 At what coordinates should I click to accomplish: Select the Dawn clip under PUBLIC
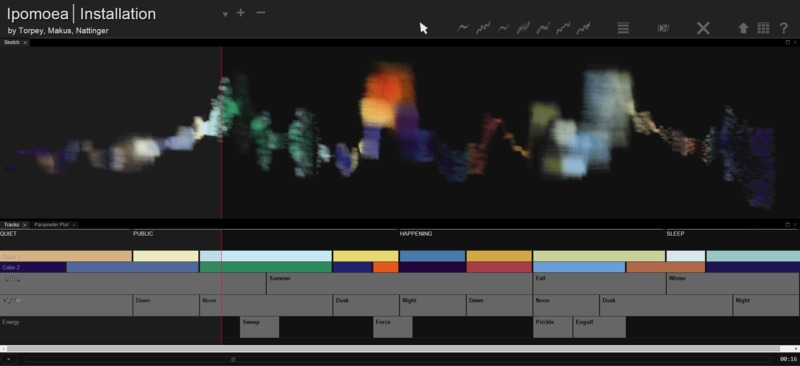(166, 305)
